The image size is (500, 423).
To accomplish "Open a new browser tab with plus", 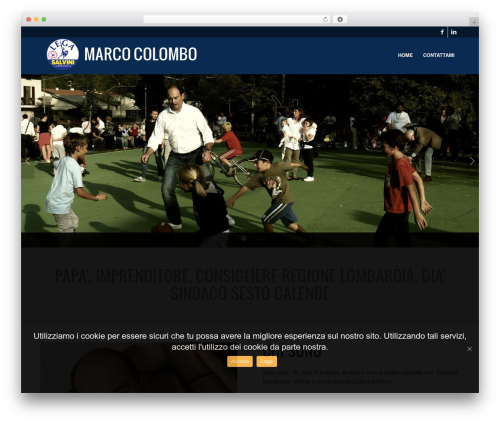I will [474, 22].
